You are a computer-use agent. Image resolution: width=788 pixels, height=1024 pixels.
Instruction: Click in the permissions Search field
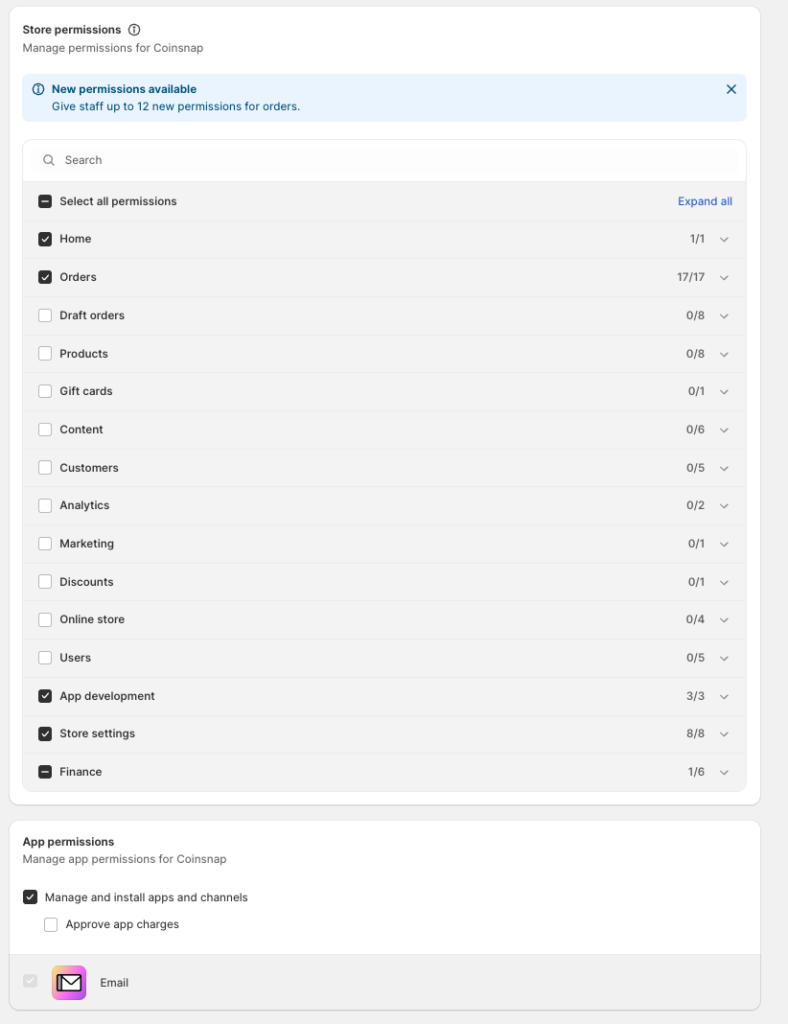point(390,160)
